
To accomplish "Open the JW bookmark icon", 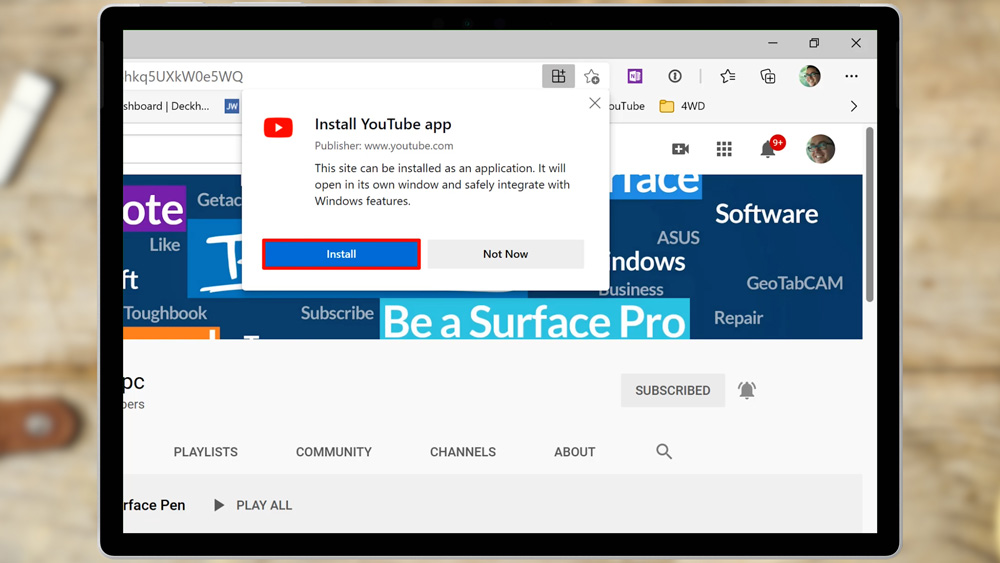I will pyautogui.click(x=232, y=106).
